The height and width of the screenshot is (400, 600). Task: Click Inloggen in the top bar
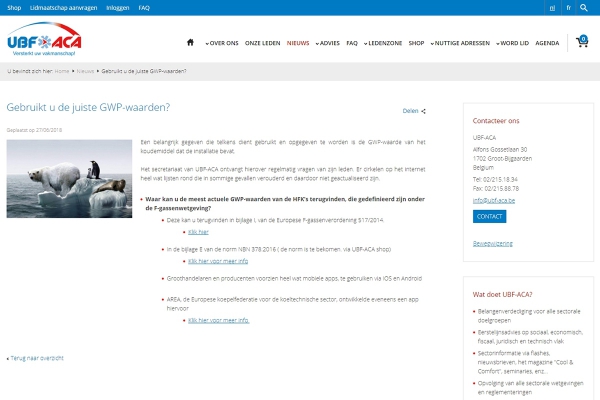117,8
